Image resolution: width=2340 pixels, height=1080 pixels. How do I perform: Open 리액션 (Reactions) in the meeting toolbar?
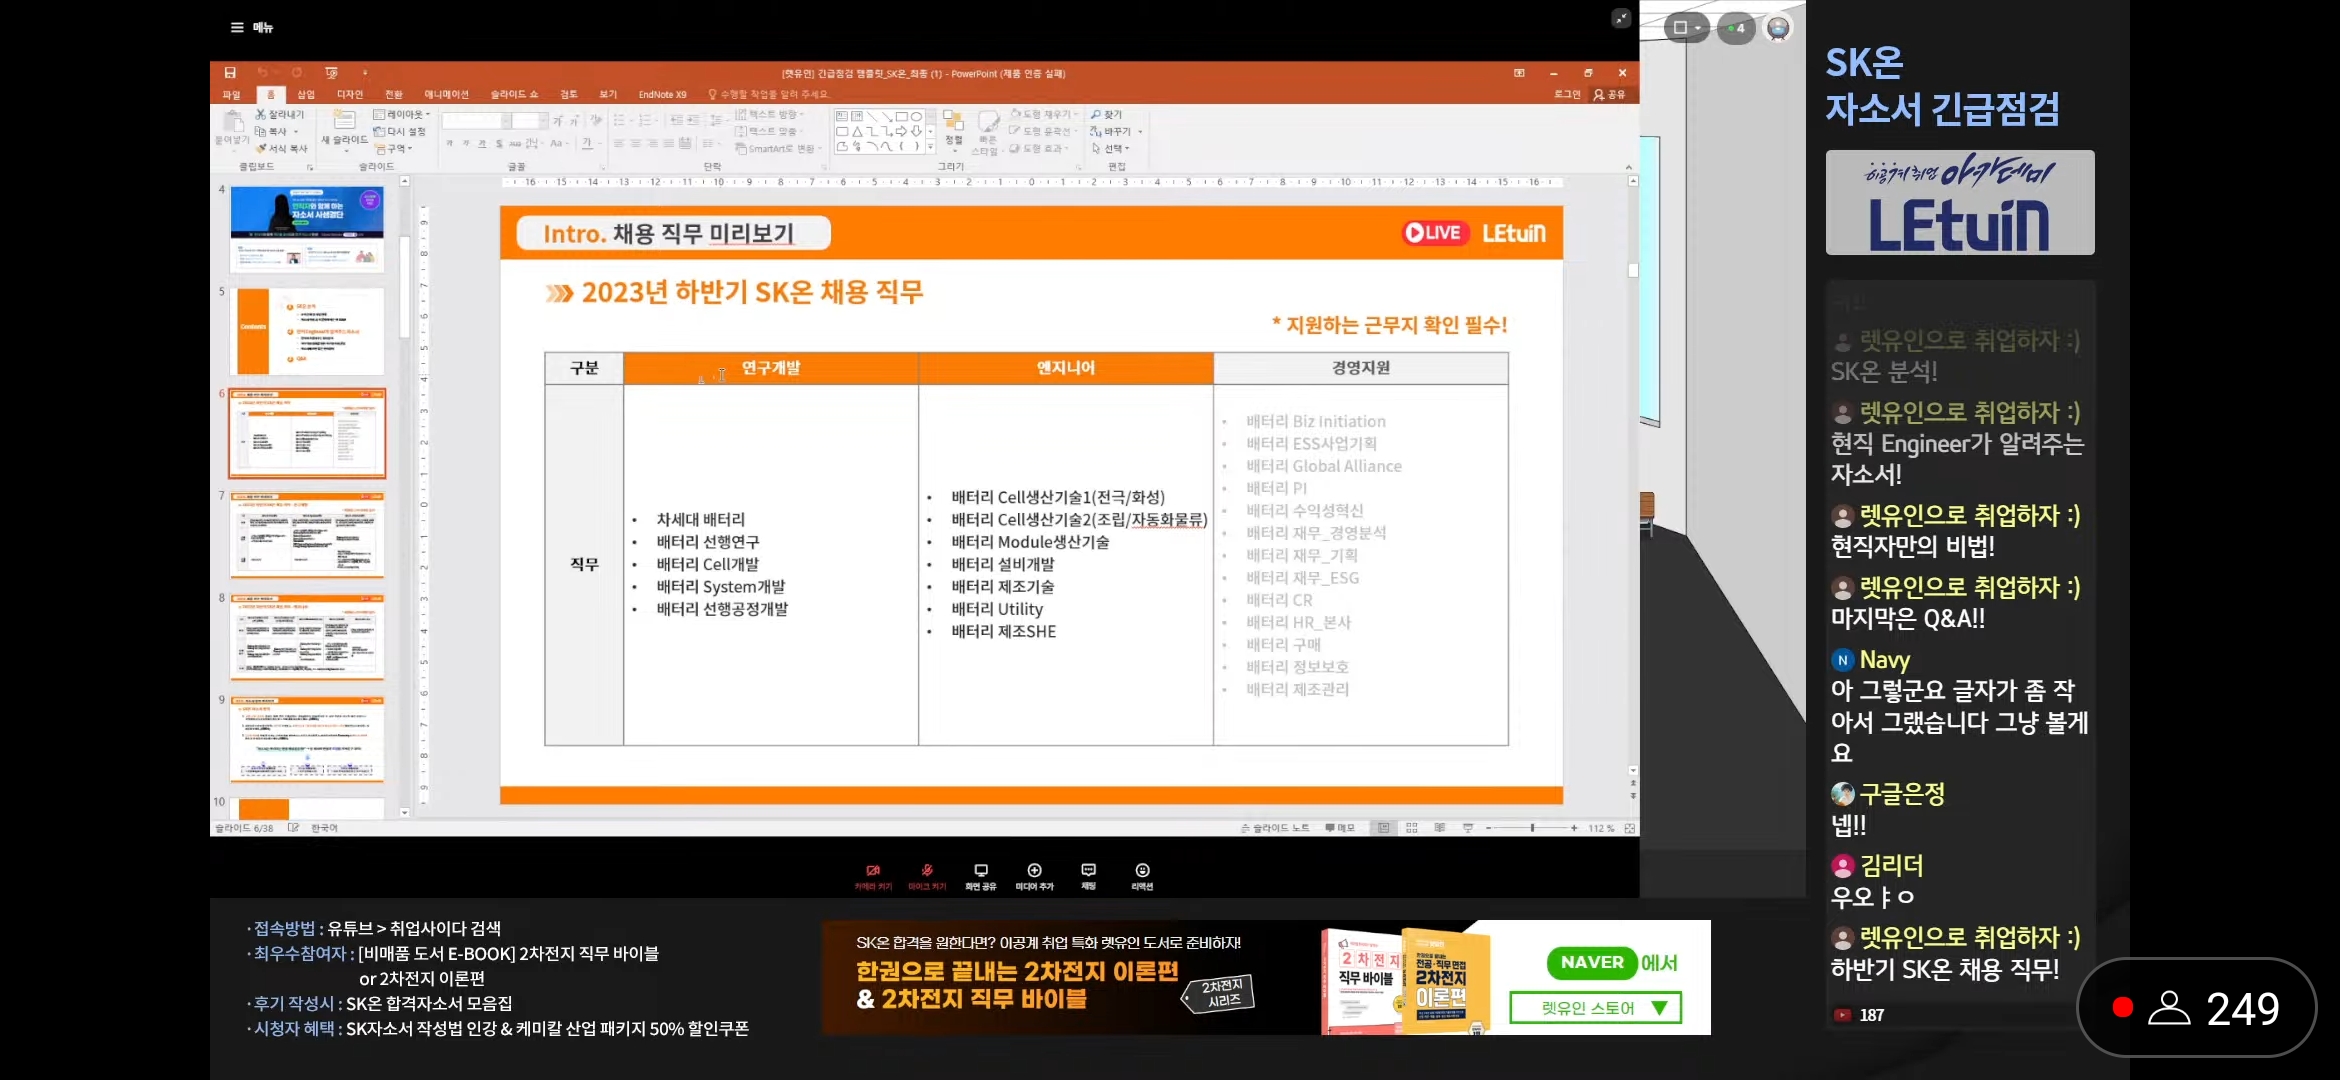pos(1142,876)
